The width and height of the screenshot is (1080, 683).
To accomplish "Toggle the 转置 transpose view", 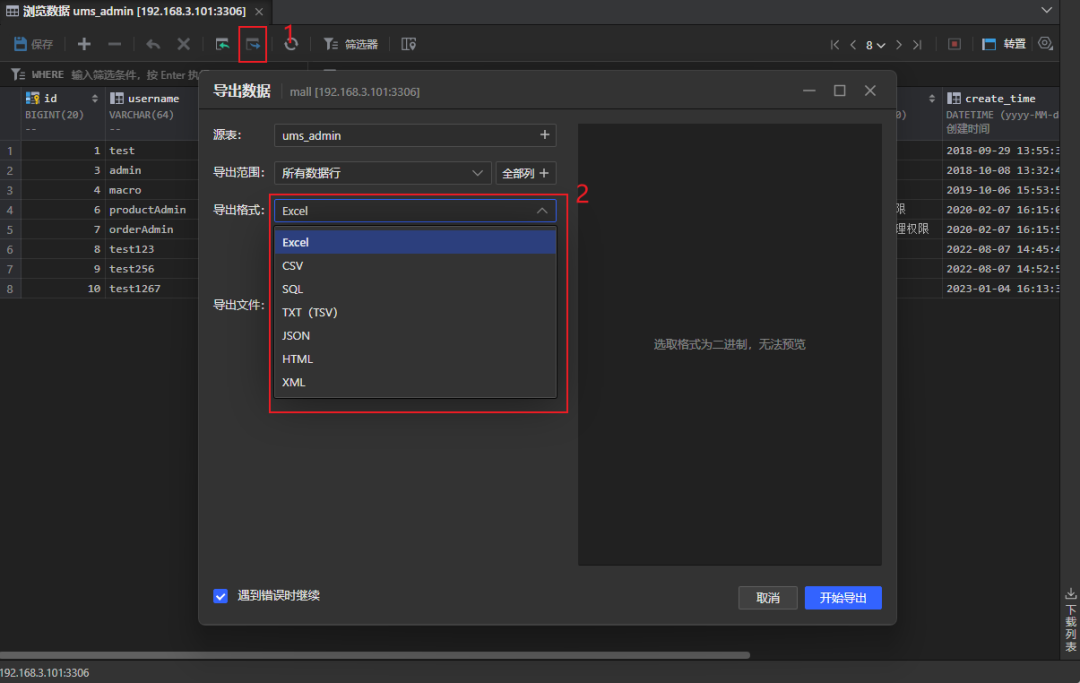I will click(x=1004, y=44).
